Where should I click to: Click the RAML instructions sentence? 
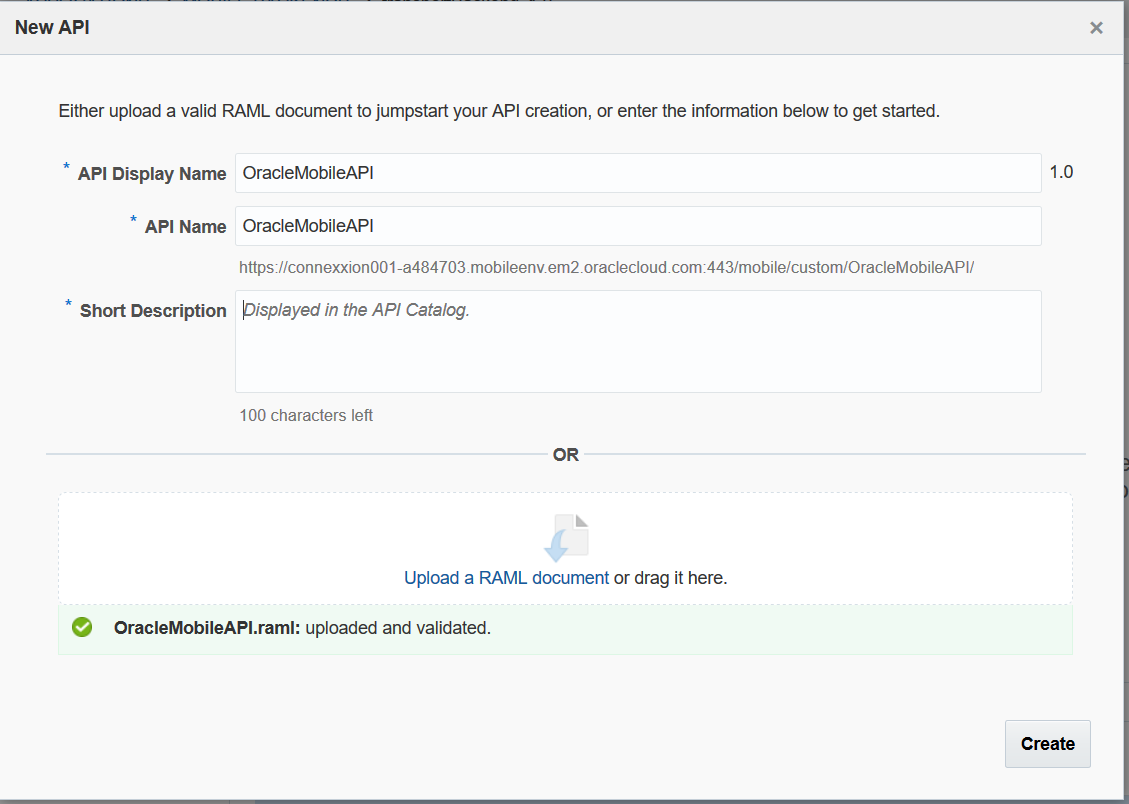click(499, 111)
